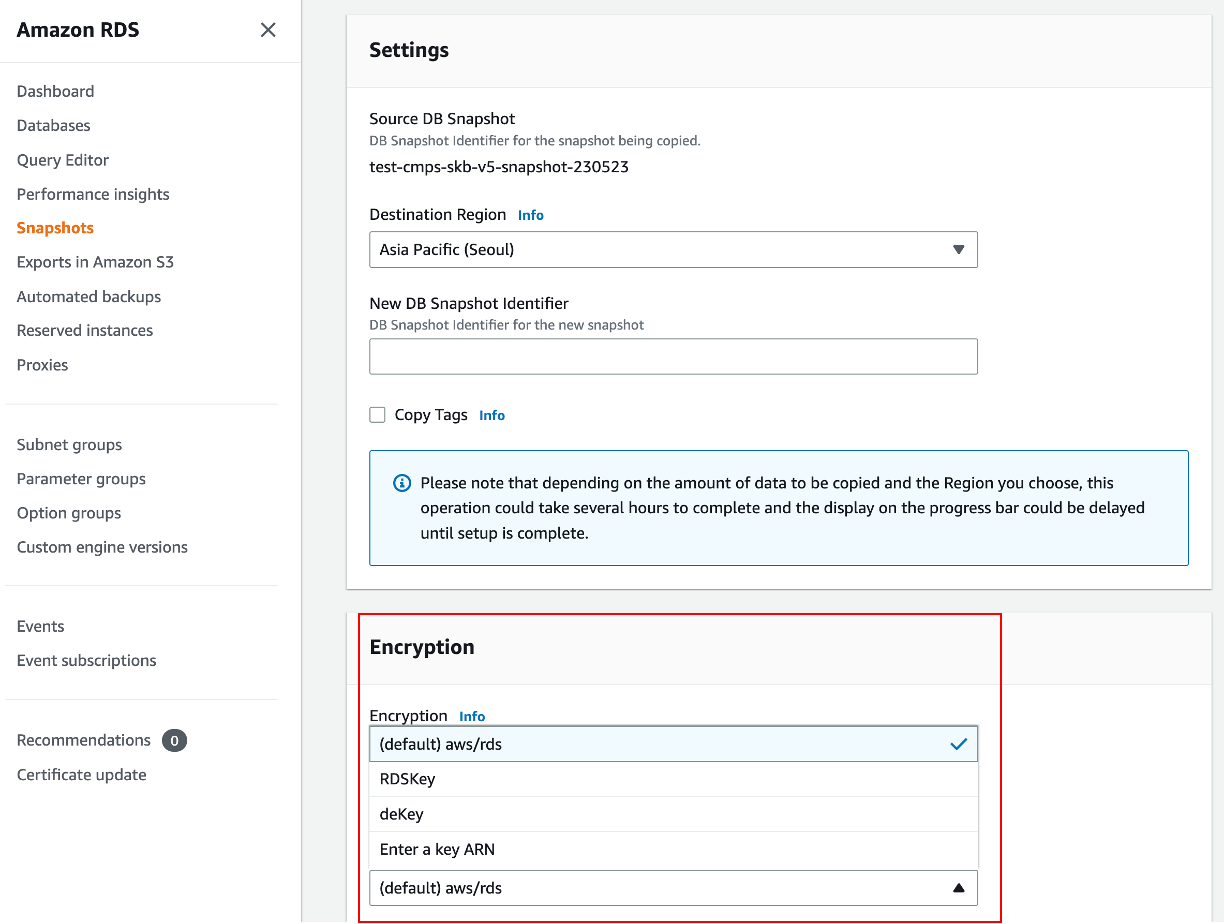This screenshot has width=1224, height=924.
Task: Click source snapshot name test-cmps-skb-v5-snapshot-230523
Action: click(499, 167)
